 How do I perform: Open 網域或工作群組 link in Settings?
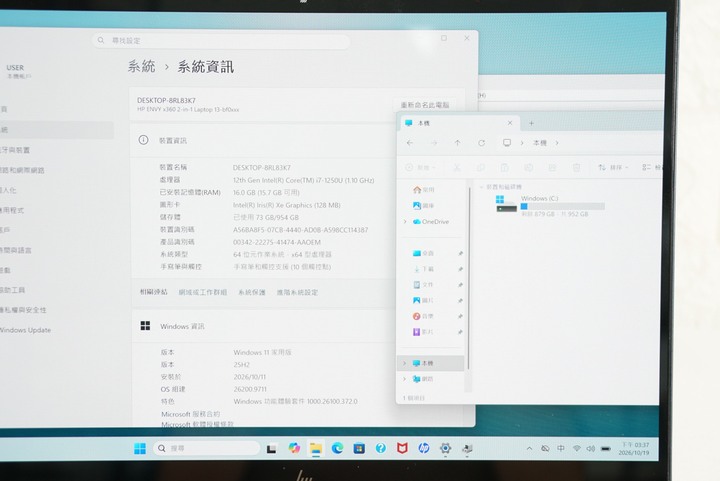(x=202, y=292)
